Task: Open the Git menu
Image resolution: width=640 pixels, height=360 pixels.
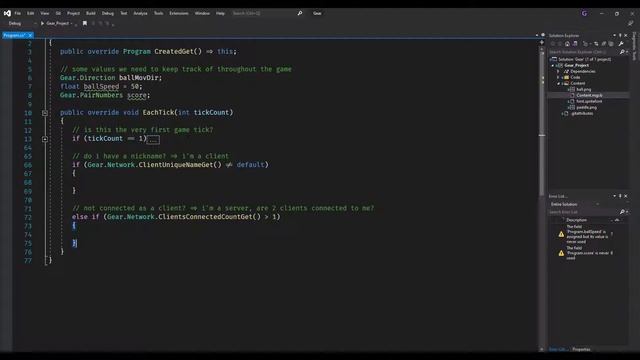Action: pos(58,13)
